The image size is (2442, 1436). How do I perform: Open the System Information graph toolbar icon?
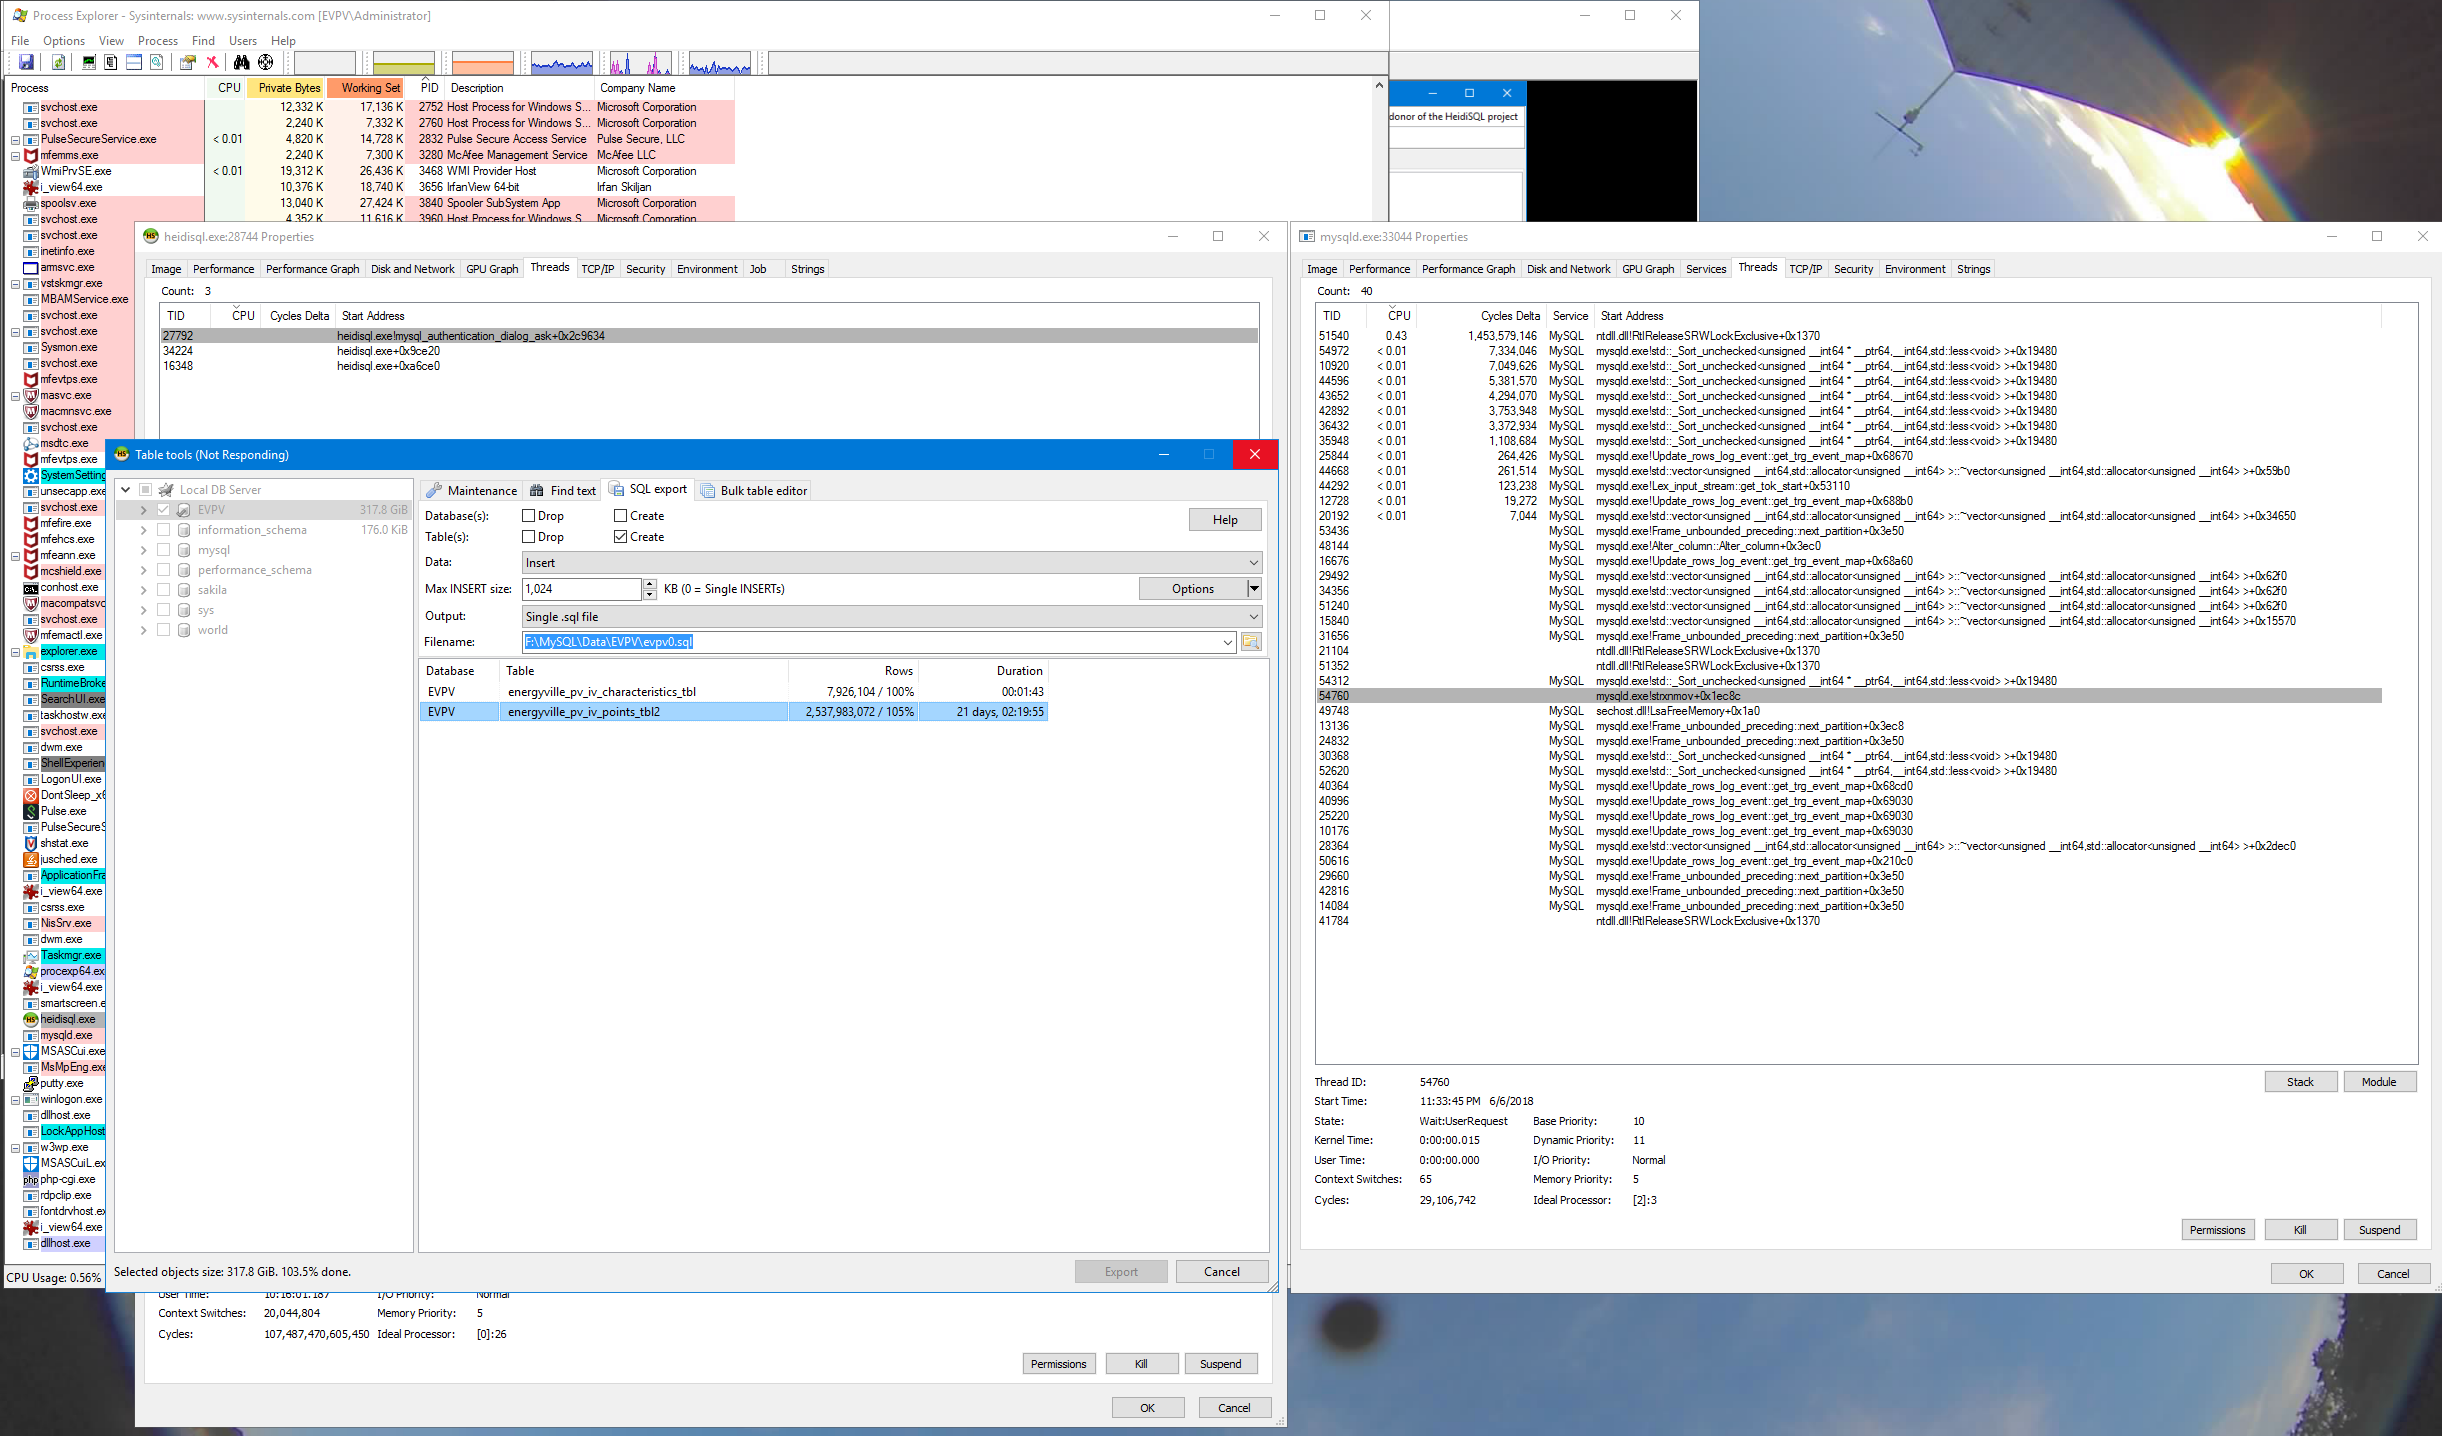[90, 62]
